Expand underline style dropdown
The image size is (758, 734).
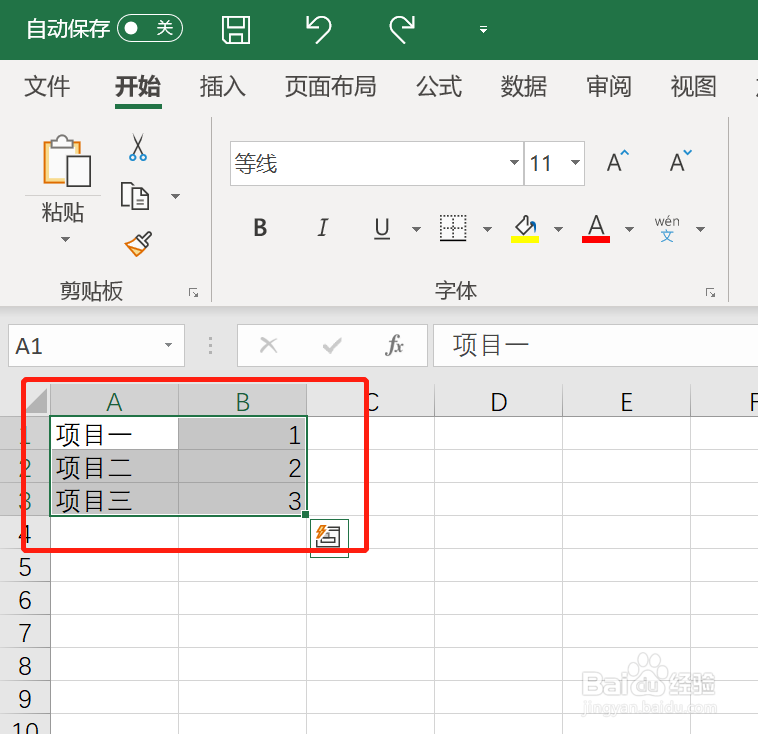click(x=416, y=229)
